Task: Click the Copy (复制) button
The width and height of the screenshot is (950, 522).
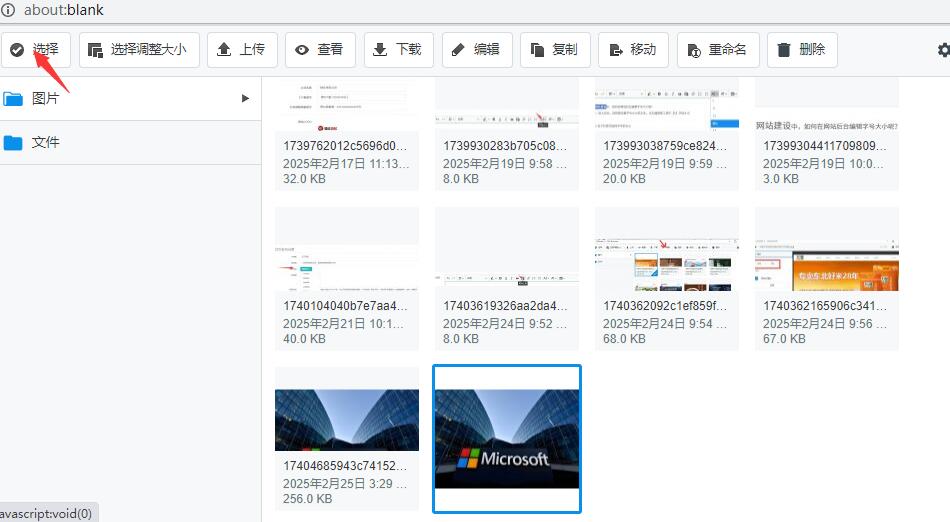Action: click(x=555, y=50)
